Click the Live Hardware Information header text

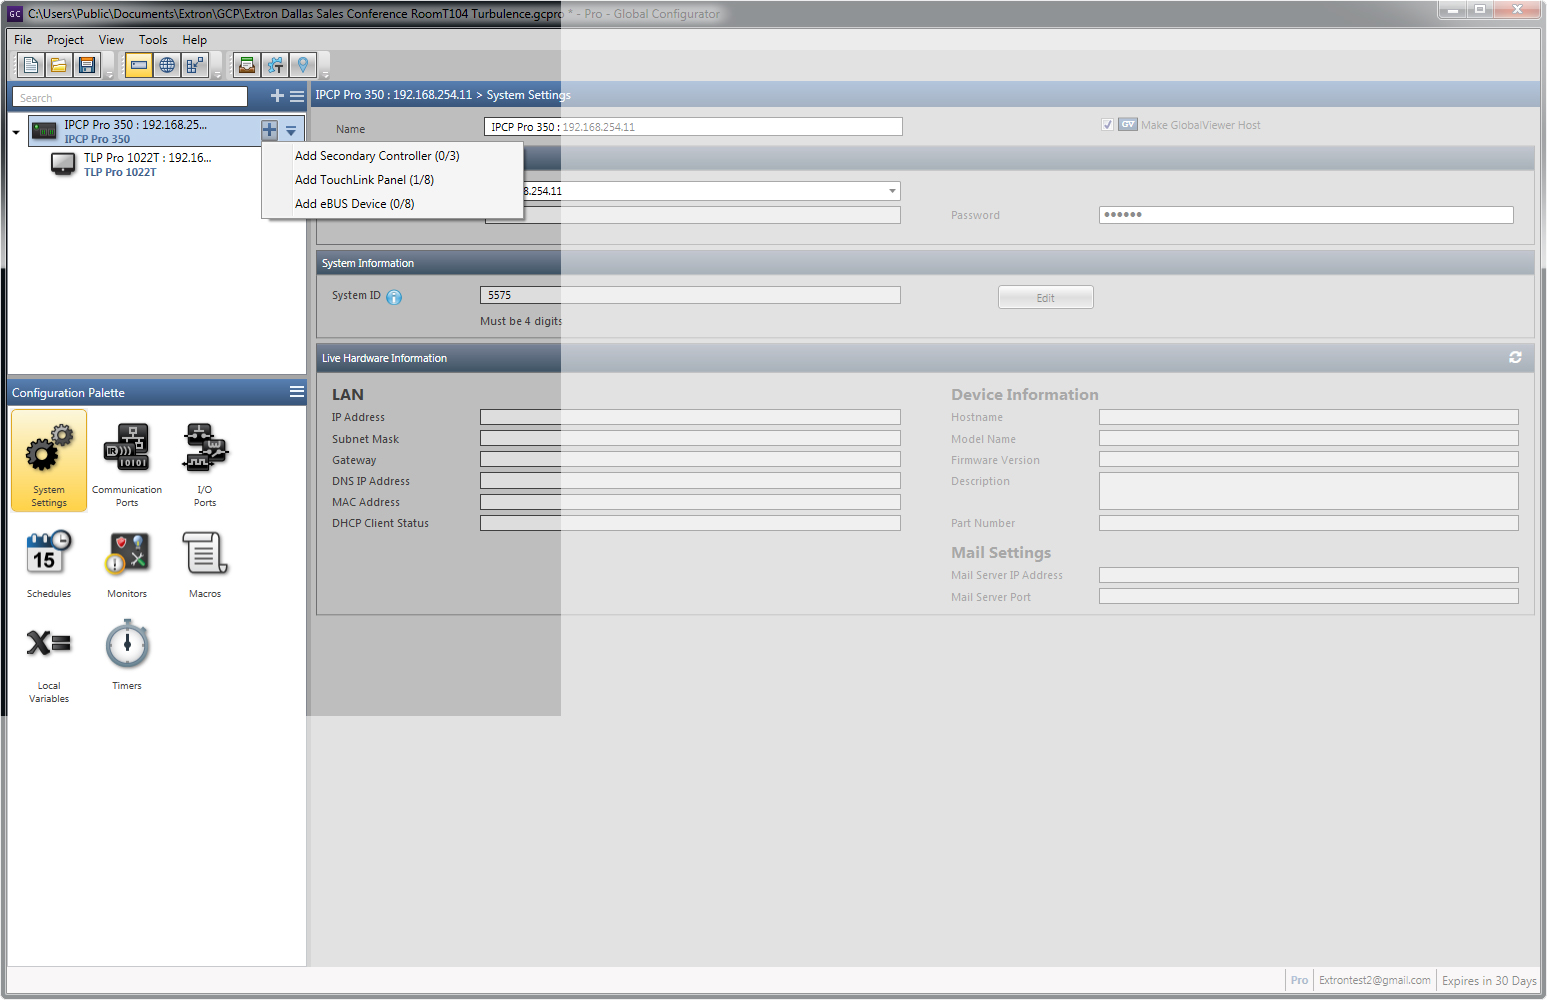[x=384, y=358]
